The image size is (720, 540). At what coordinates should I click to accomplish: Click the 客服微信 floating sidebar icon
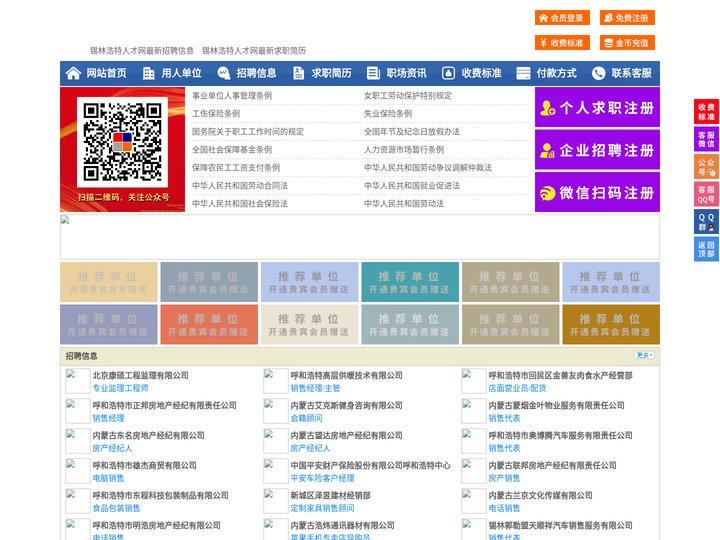point(706,139)
